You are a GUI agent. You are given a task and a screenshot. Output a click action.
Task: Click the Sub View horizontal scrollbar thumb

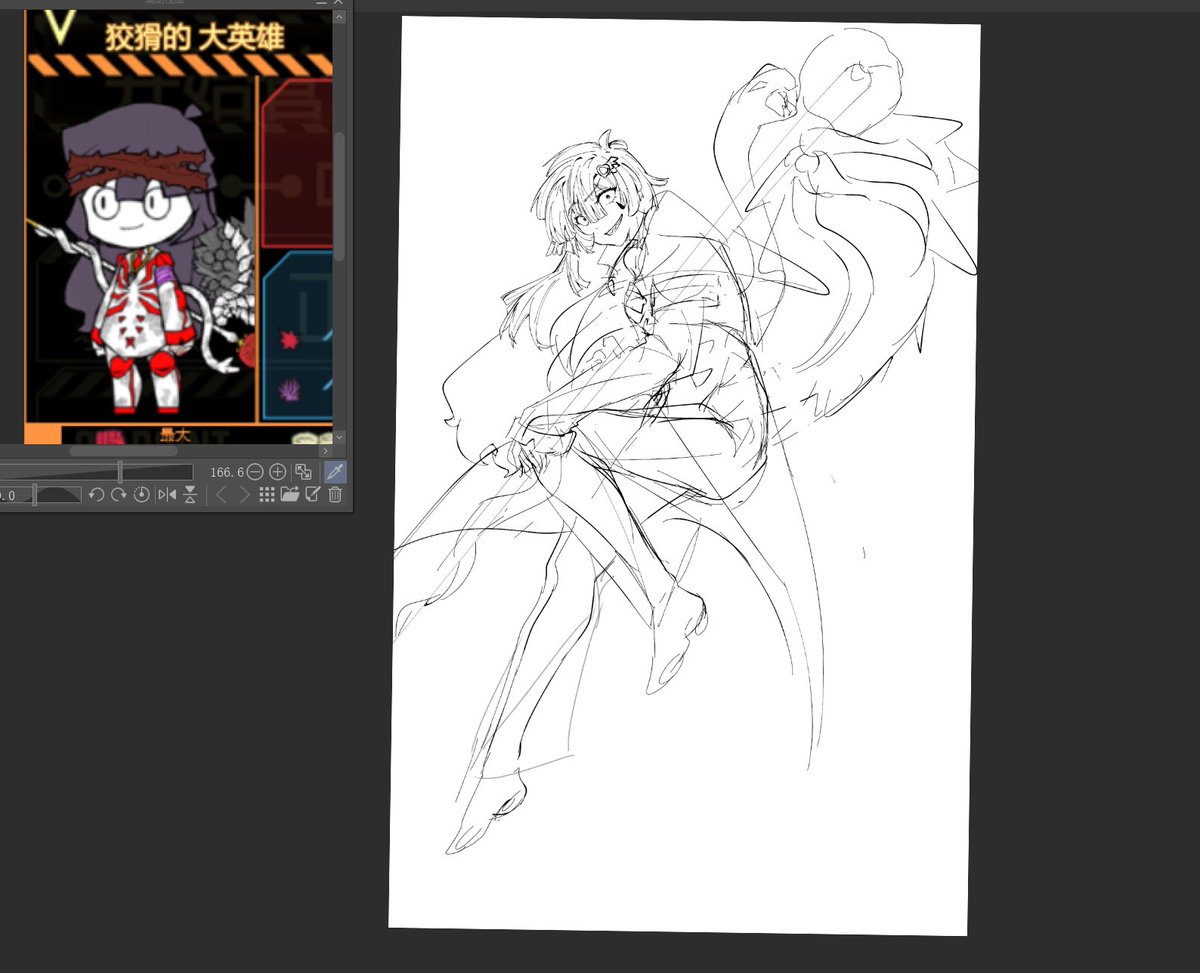click(123, 451)
